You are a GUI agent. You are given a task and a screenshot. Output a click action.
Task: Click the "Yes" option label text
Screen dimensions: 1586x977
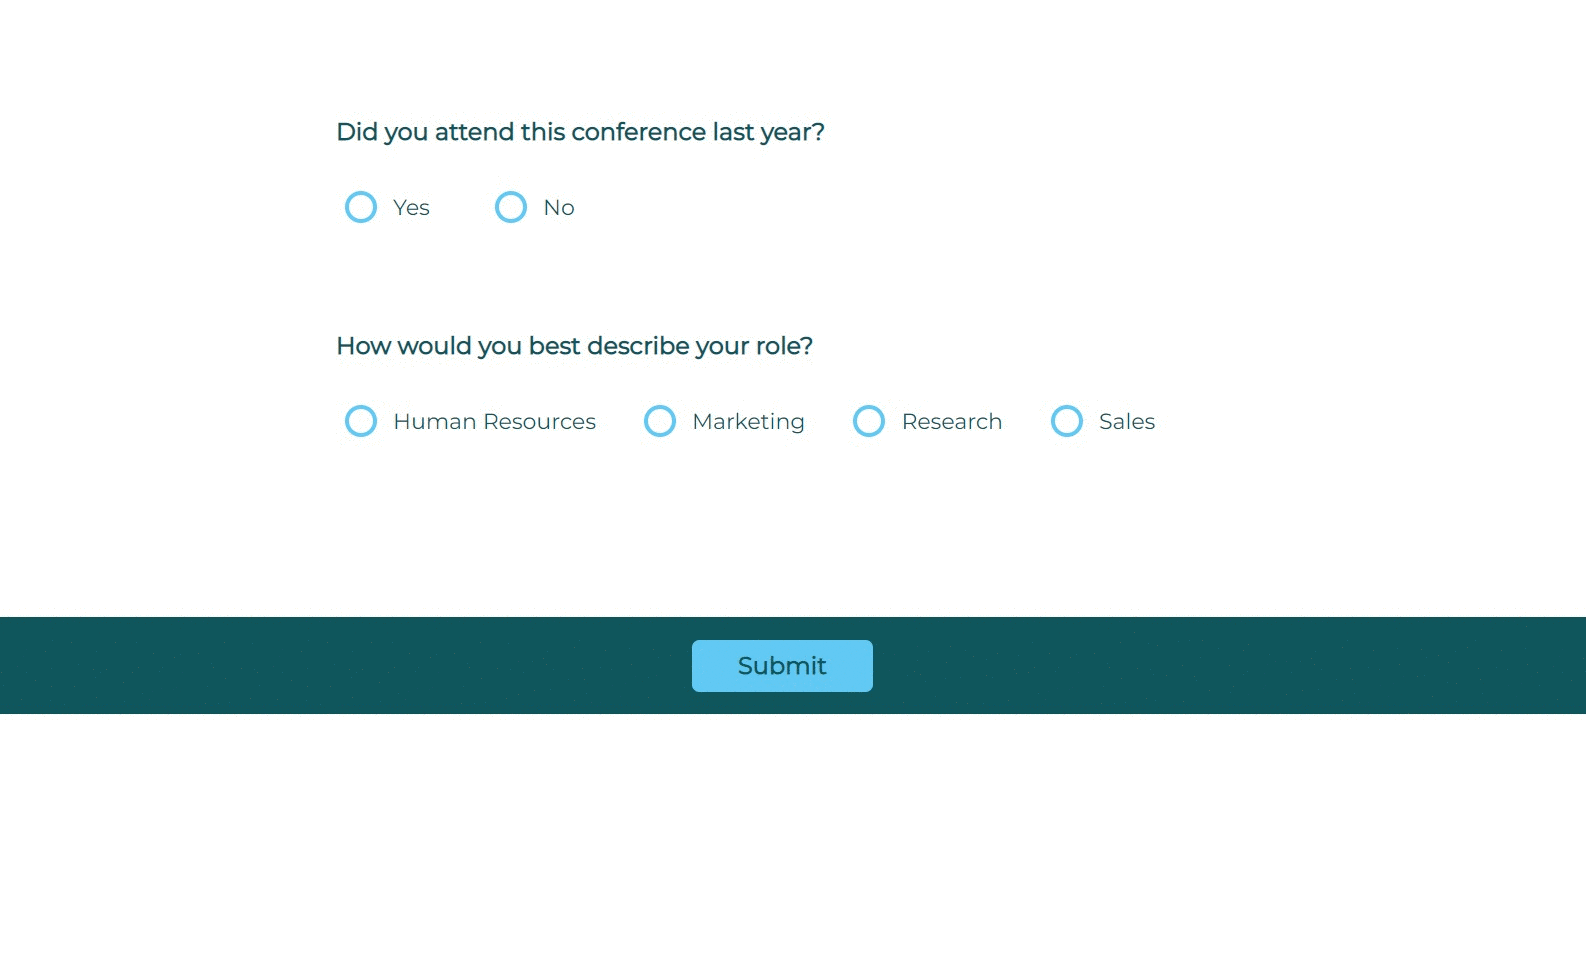(x=411, y=208)
